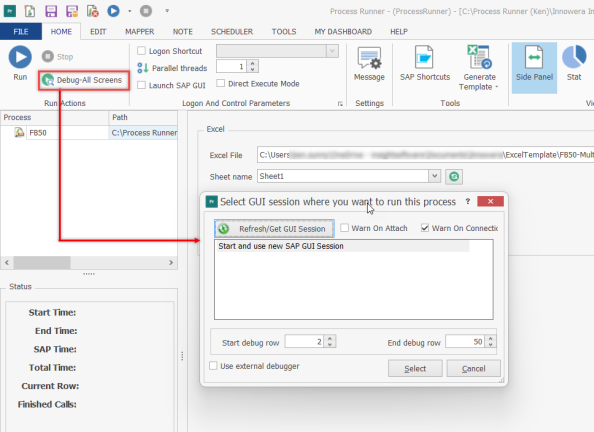Click the process list left scroll arrow

(x=7, y=262)
